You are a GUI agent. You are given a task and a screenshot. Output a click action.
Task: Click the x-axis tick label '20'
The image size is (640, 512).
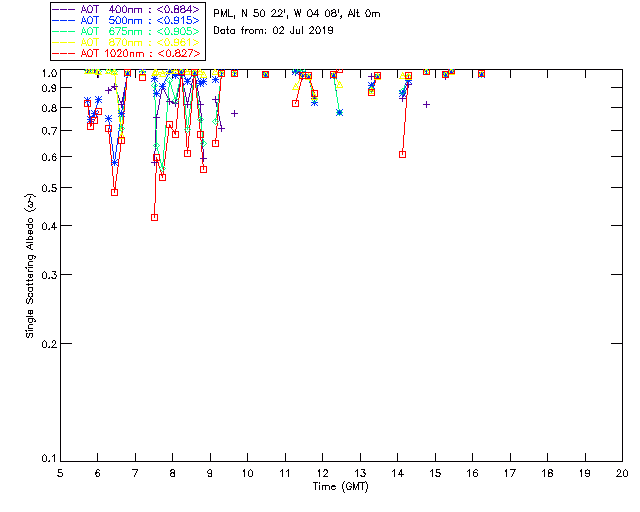tap(622, 473)
